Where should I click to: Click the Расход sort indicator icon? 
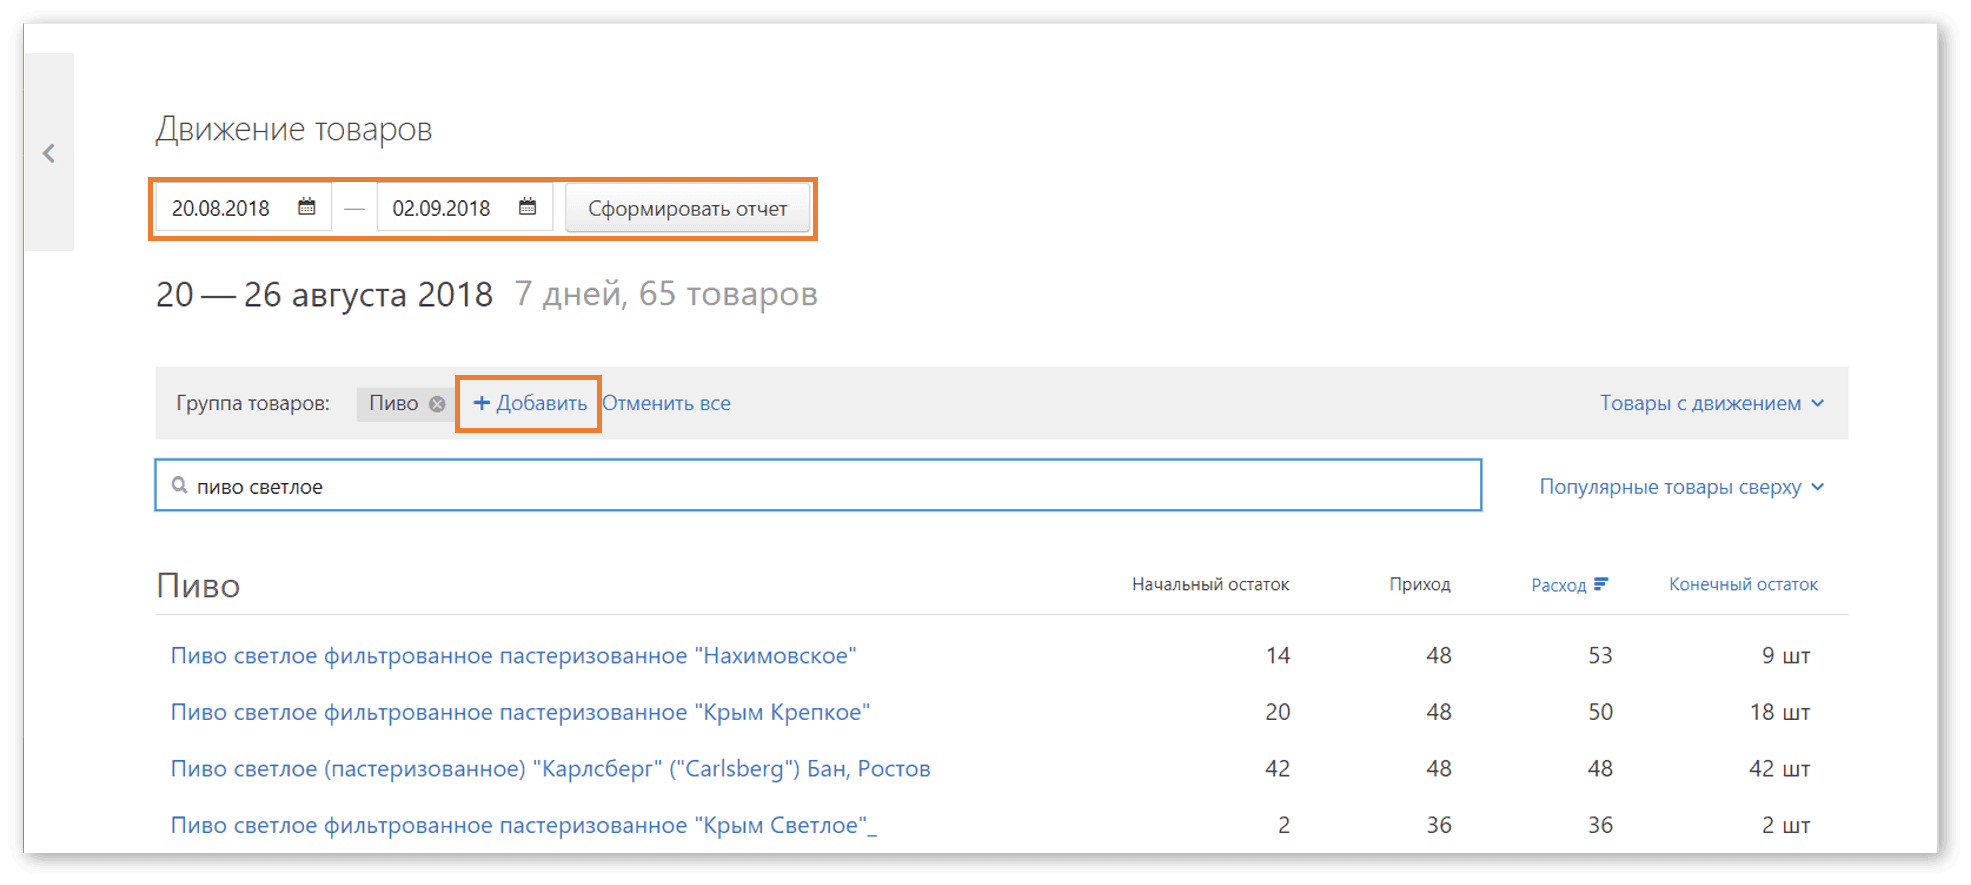(1601, 584)
